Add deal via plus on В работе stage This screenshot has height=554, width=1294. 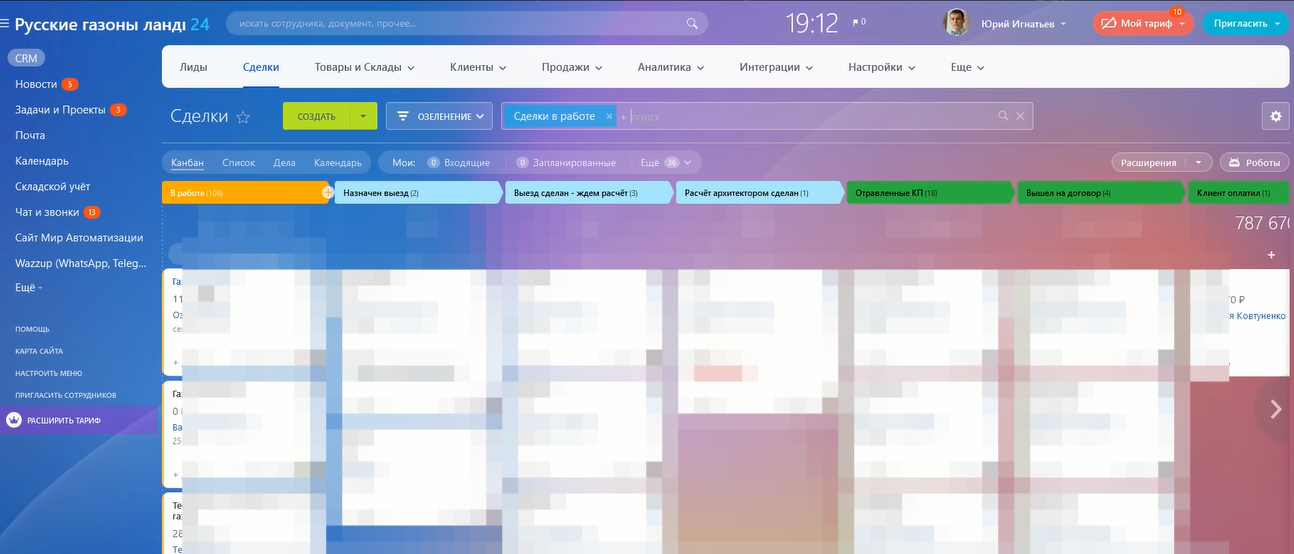coord(327,192)
